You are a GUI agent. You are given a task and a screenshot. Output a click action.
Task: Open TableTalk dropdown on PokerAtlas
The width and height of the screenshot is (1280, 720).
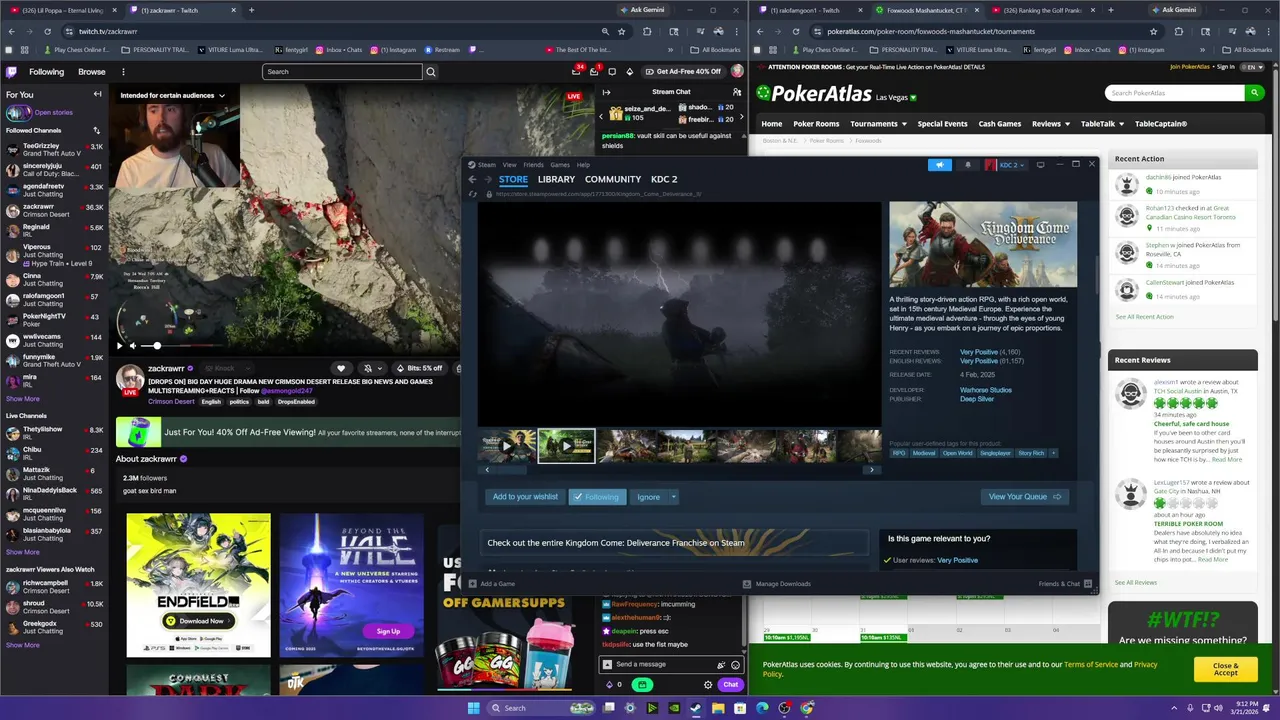point(1102,124)
